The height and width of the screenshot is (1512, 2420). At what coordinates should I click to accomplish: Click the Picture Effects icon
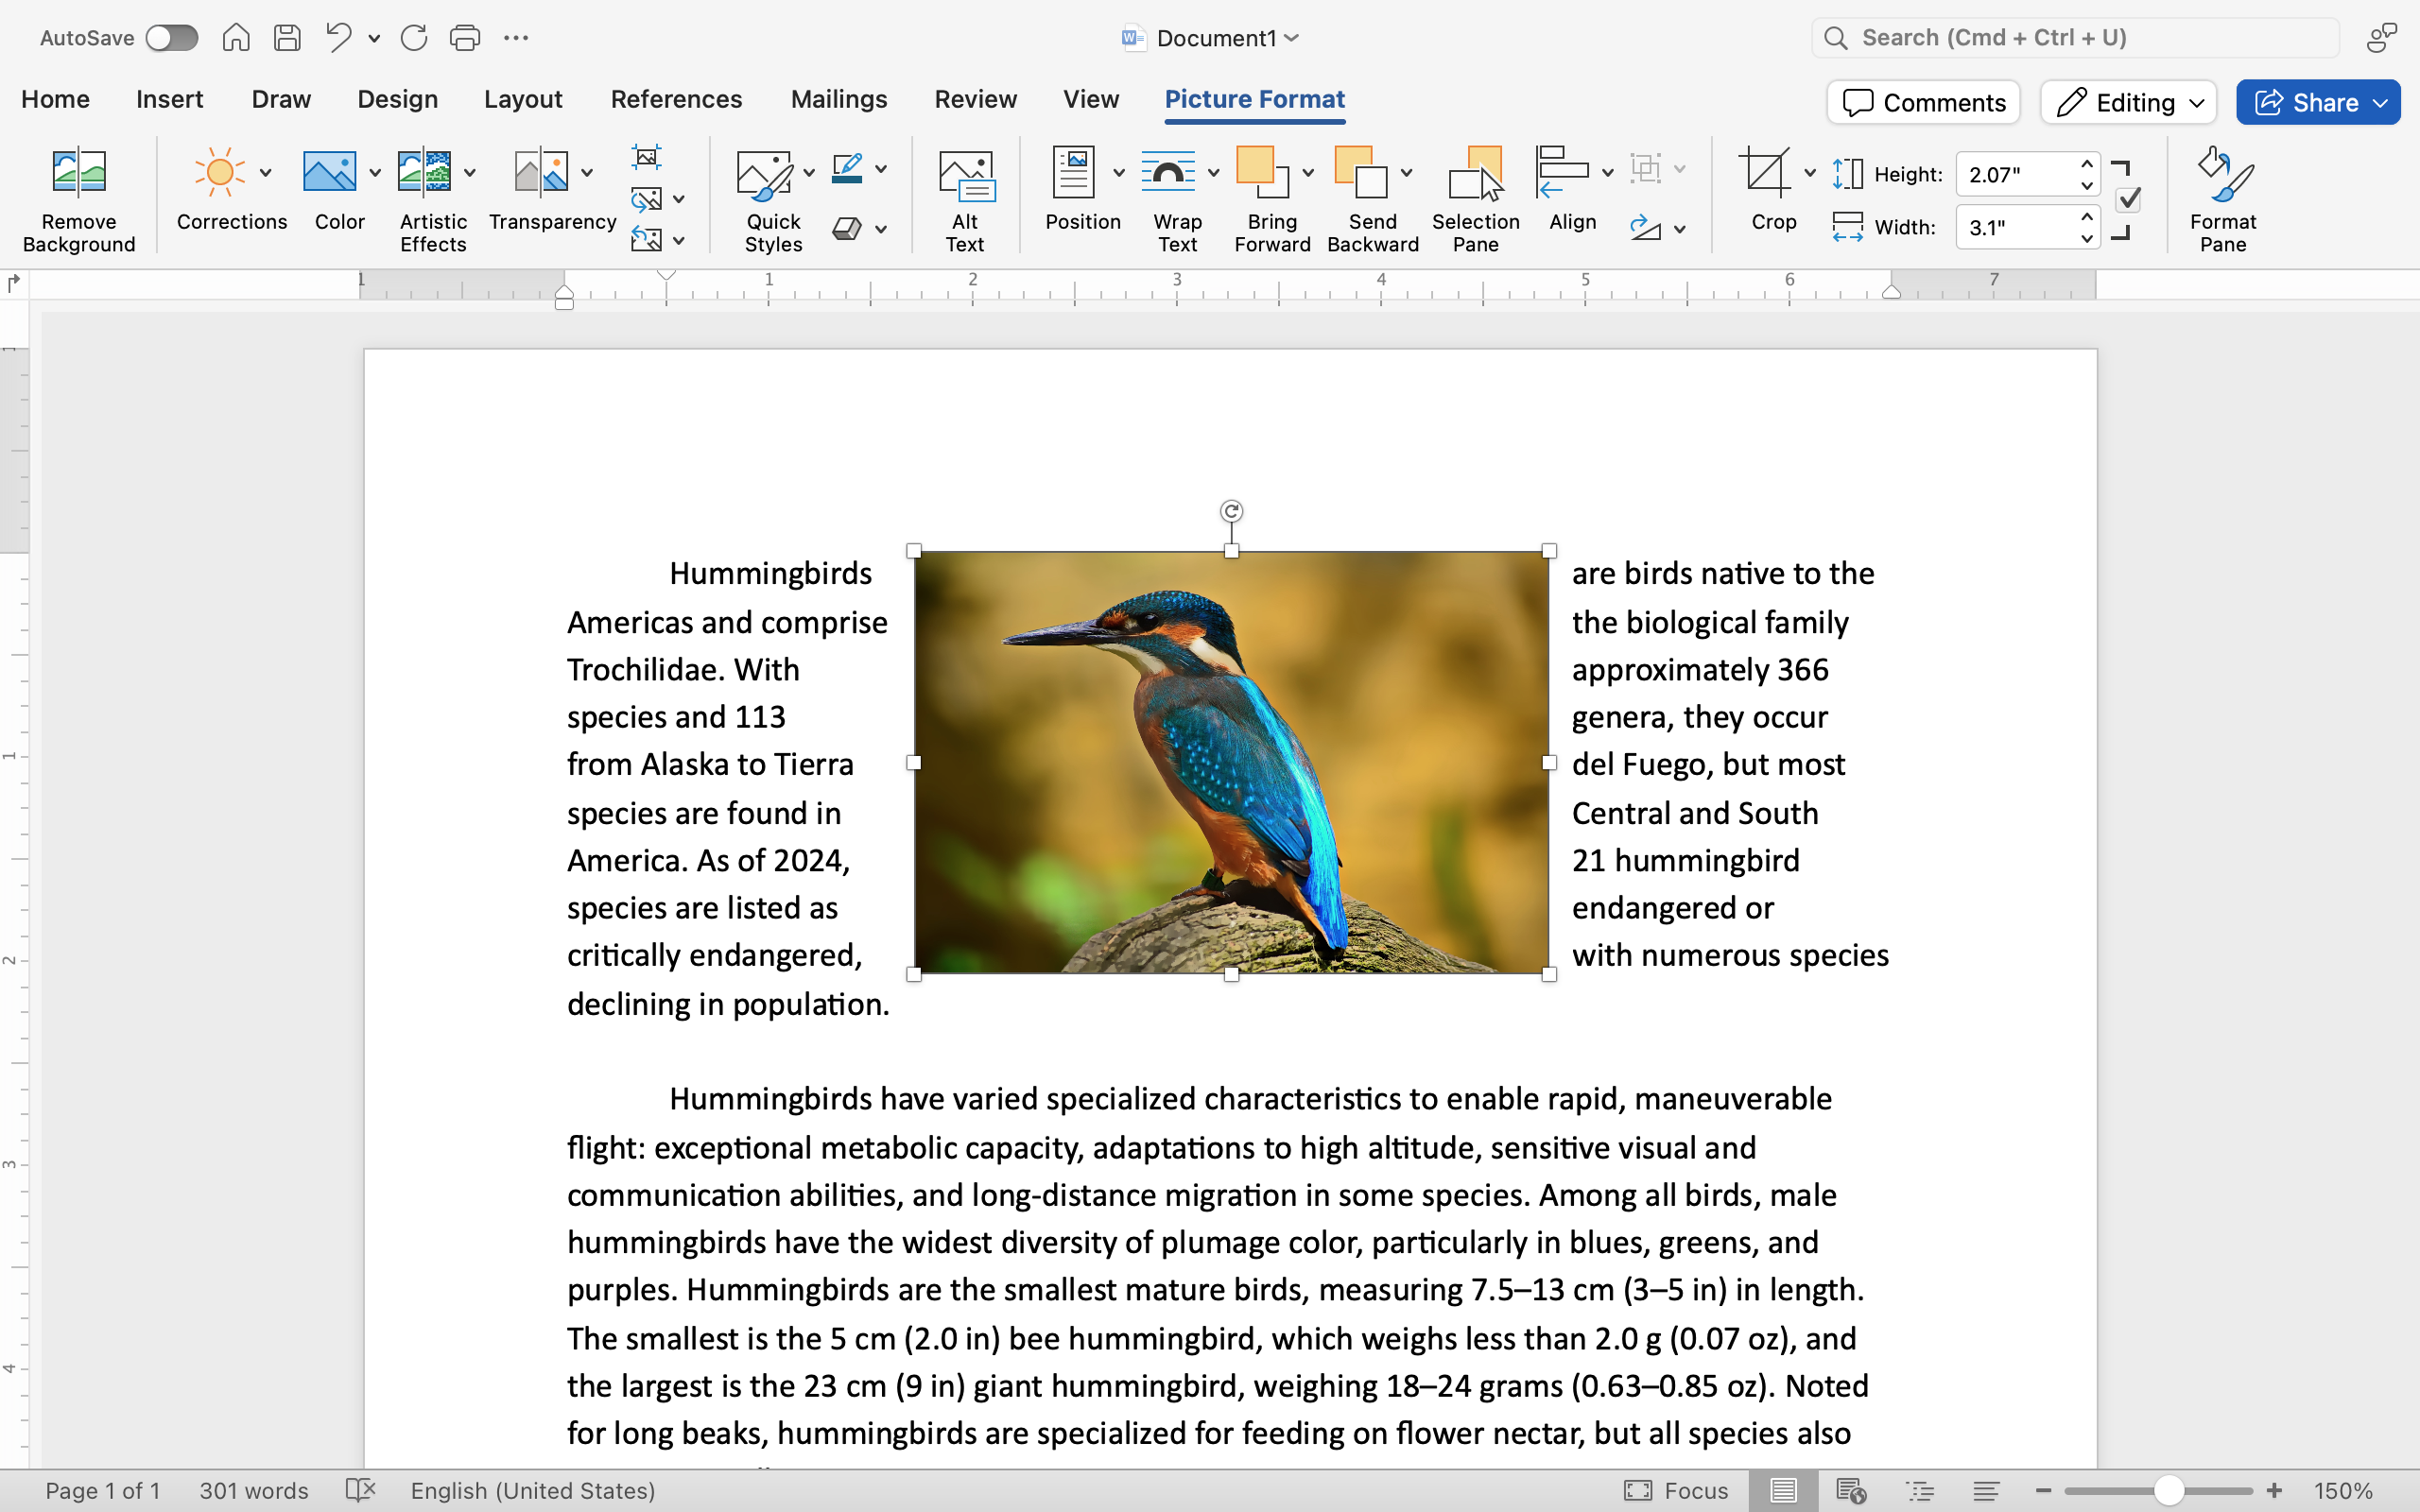(847, 229)
